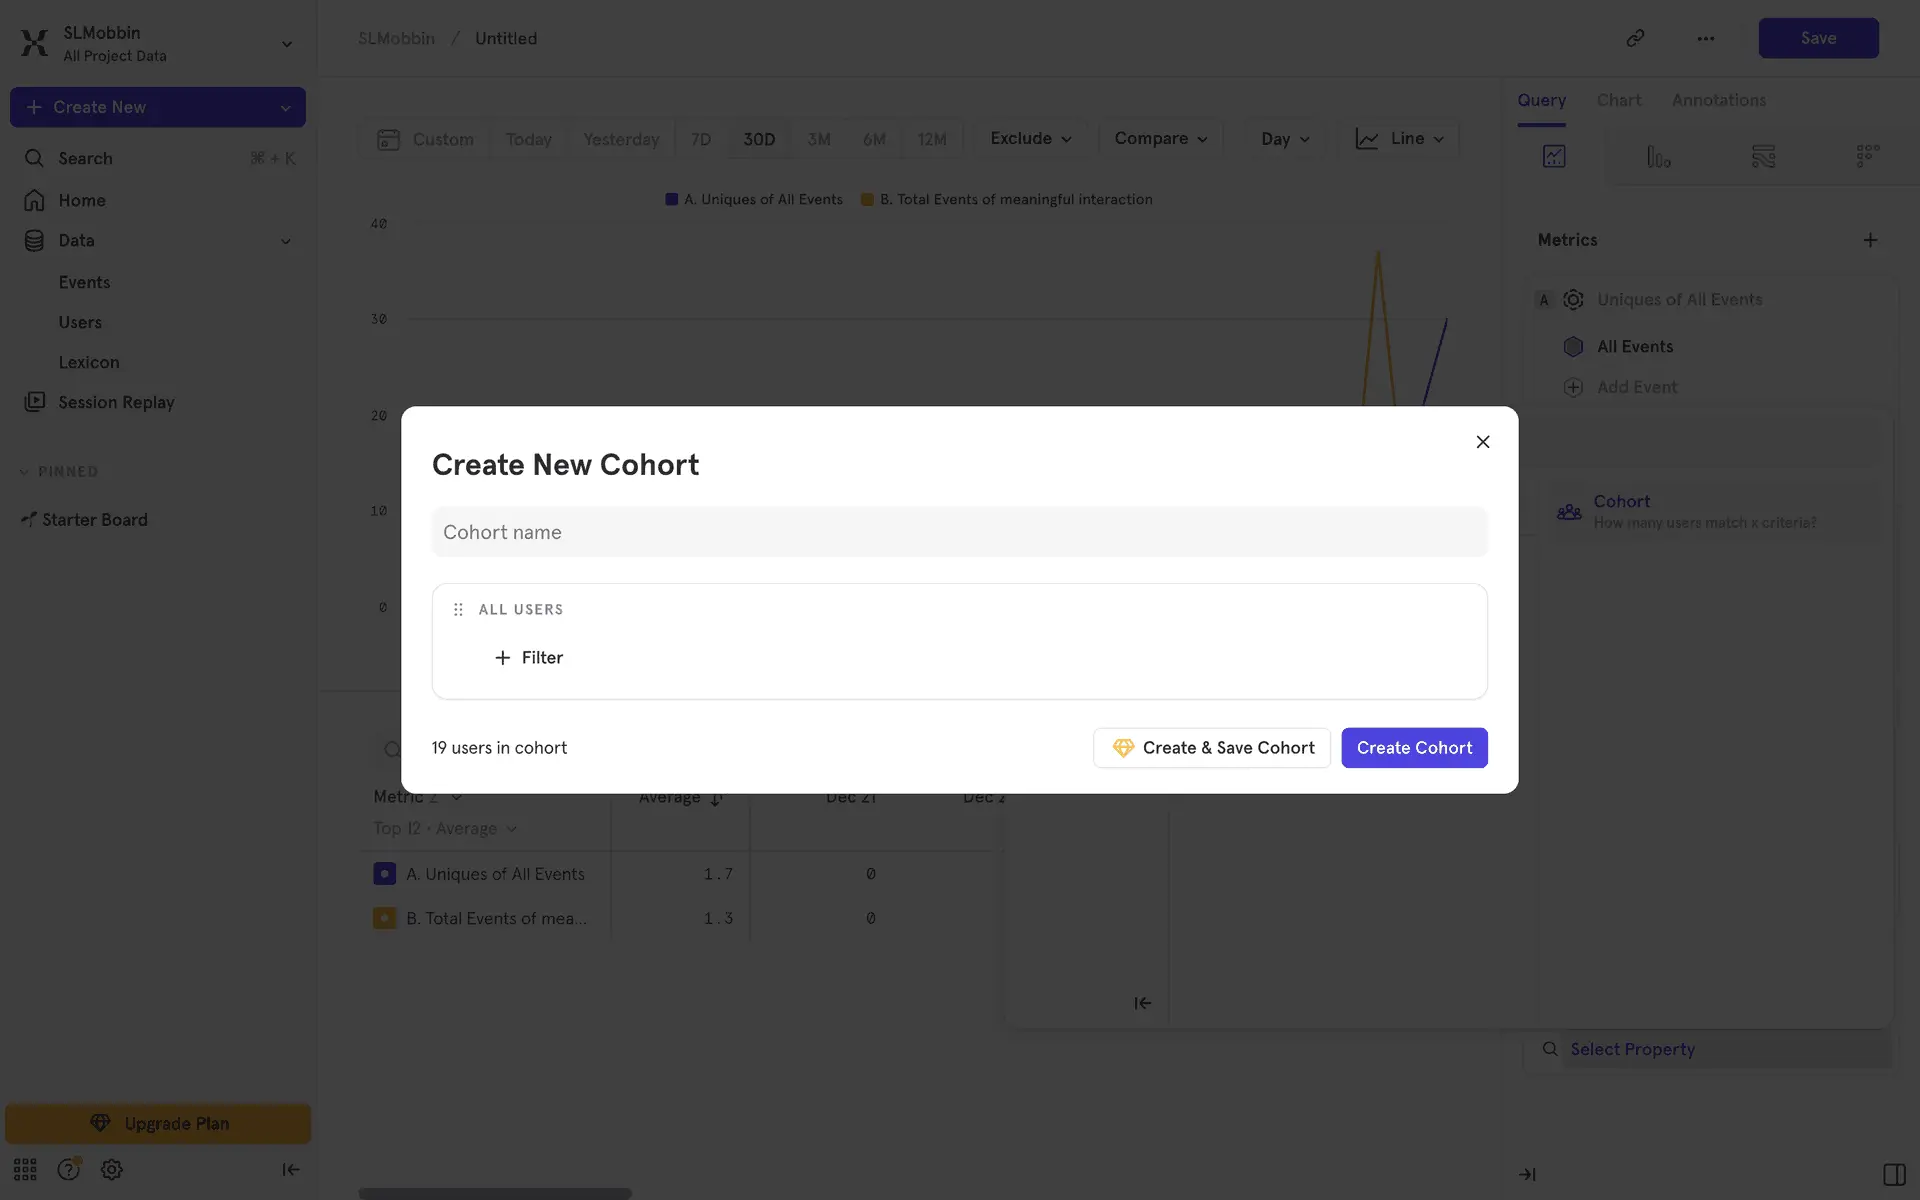This screenshot has width=1920, height=1200.
Task: Toggle the split panel layout icon
Action: pyautogui.click(x=1893, y=1174)
